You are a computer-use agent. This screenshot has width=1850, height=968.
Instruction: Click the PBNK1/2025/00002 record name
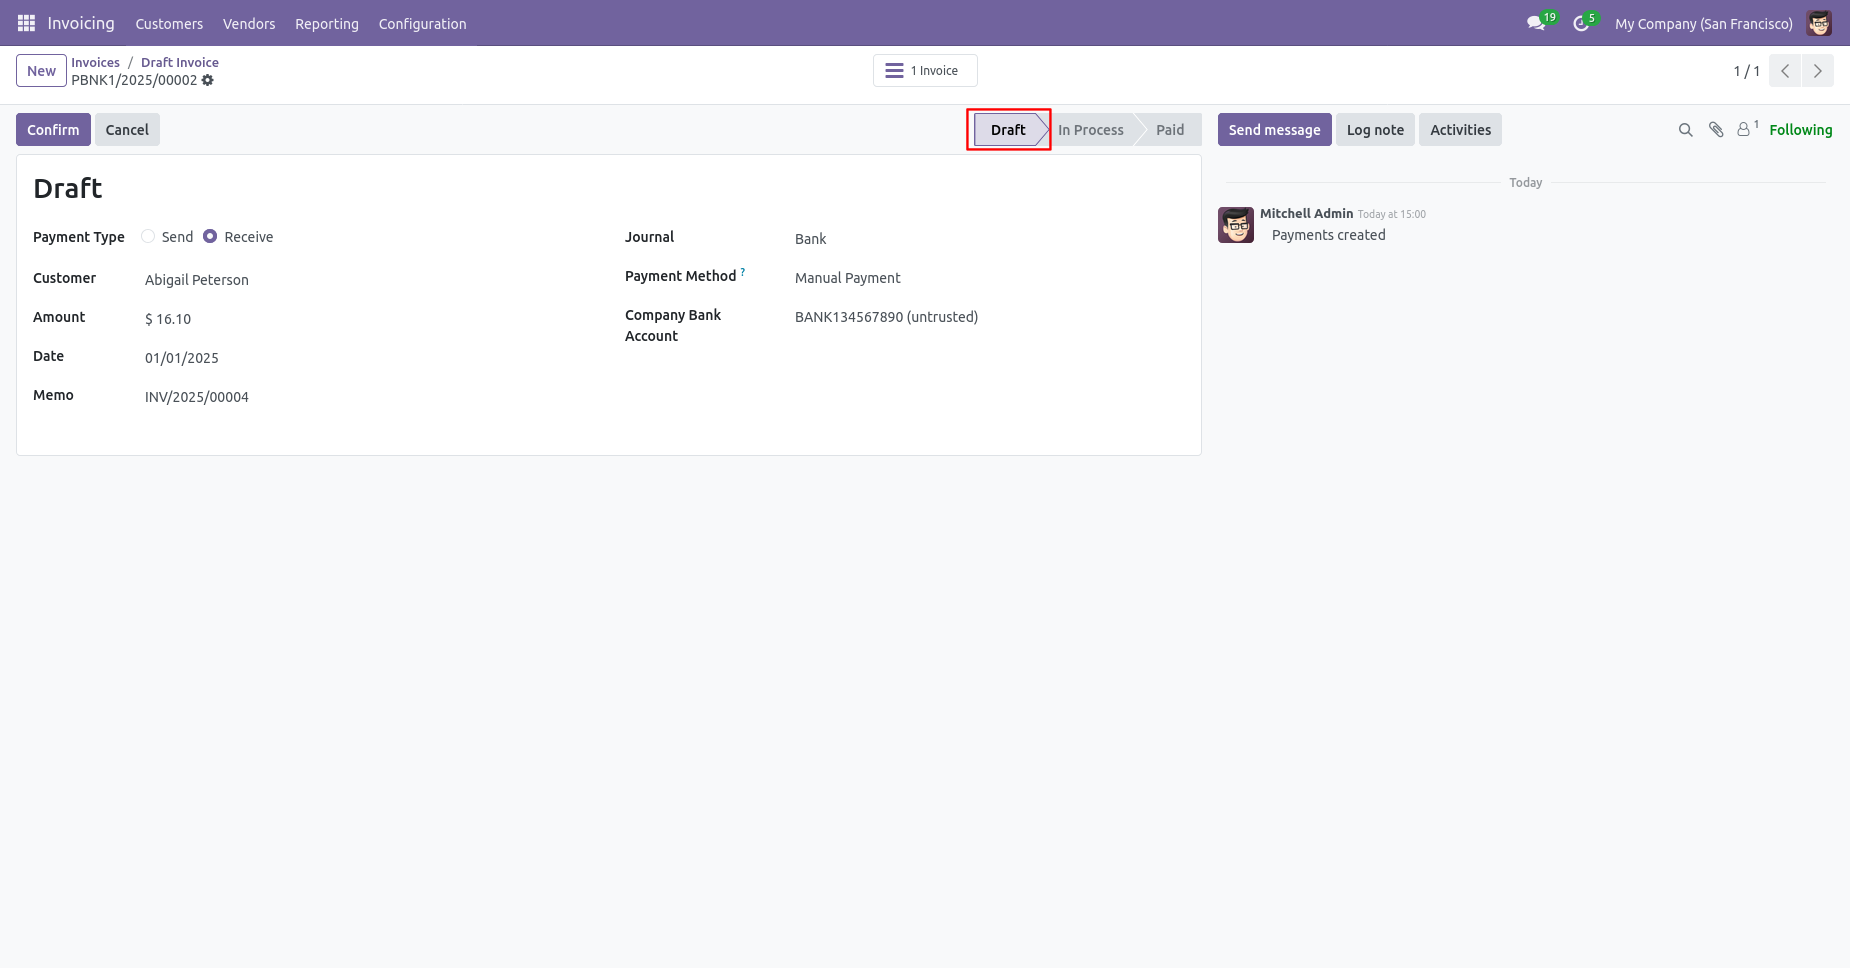pos(134,80)
